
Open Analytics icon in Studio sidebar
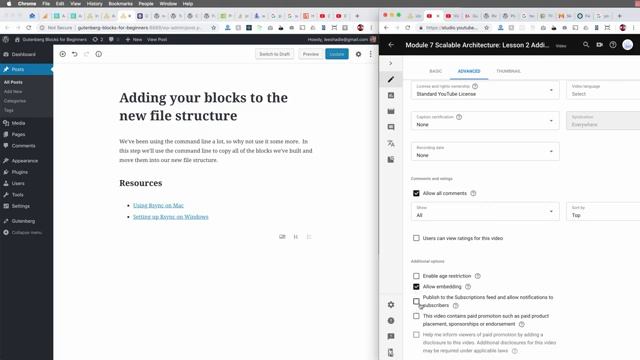pyautogui.click(x=391, y=95)
